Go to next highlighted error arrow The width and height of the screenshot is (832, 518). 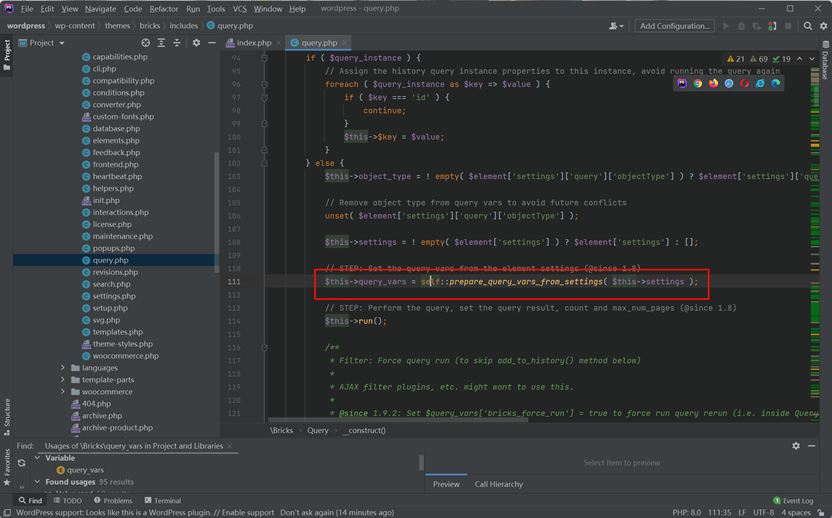(812, 59)
